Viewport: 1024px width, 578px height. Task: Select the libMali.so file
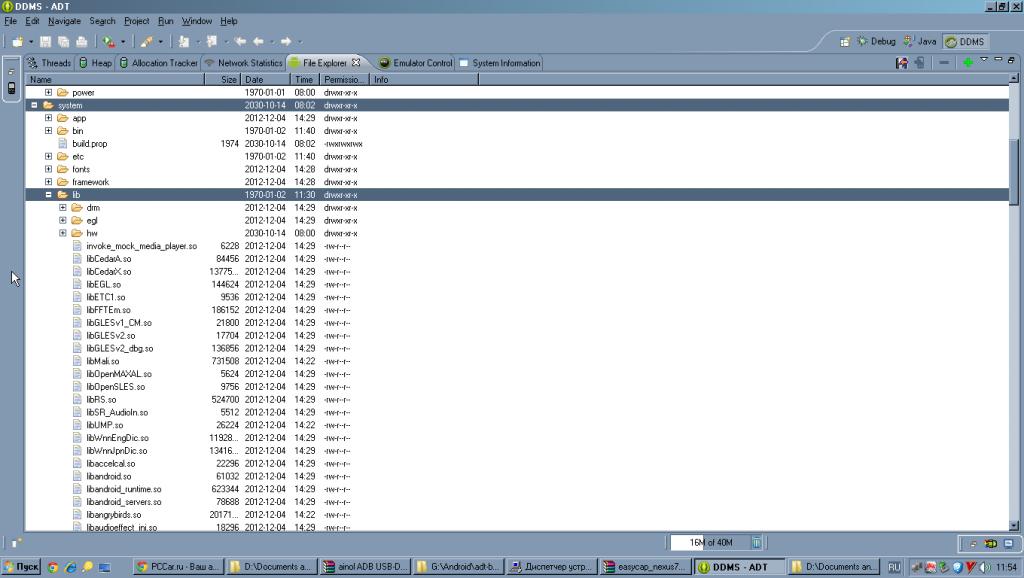[x=102, y=361]
